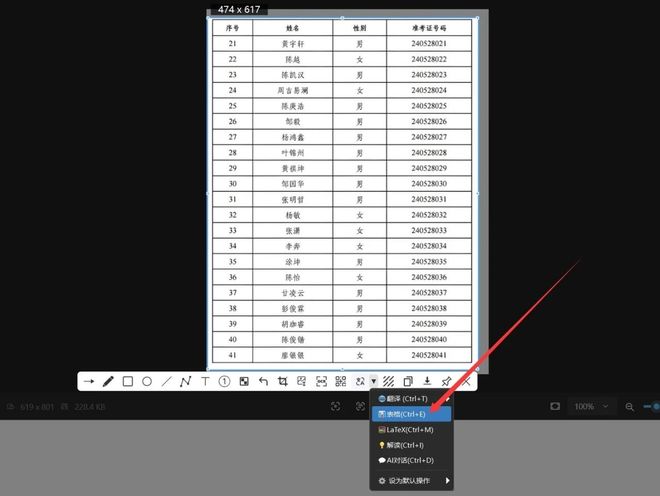Viewport: 660px width, 496px height.
Task: Click the 619 x 801 image size text
Action: click(x=37, y=407)
